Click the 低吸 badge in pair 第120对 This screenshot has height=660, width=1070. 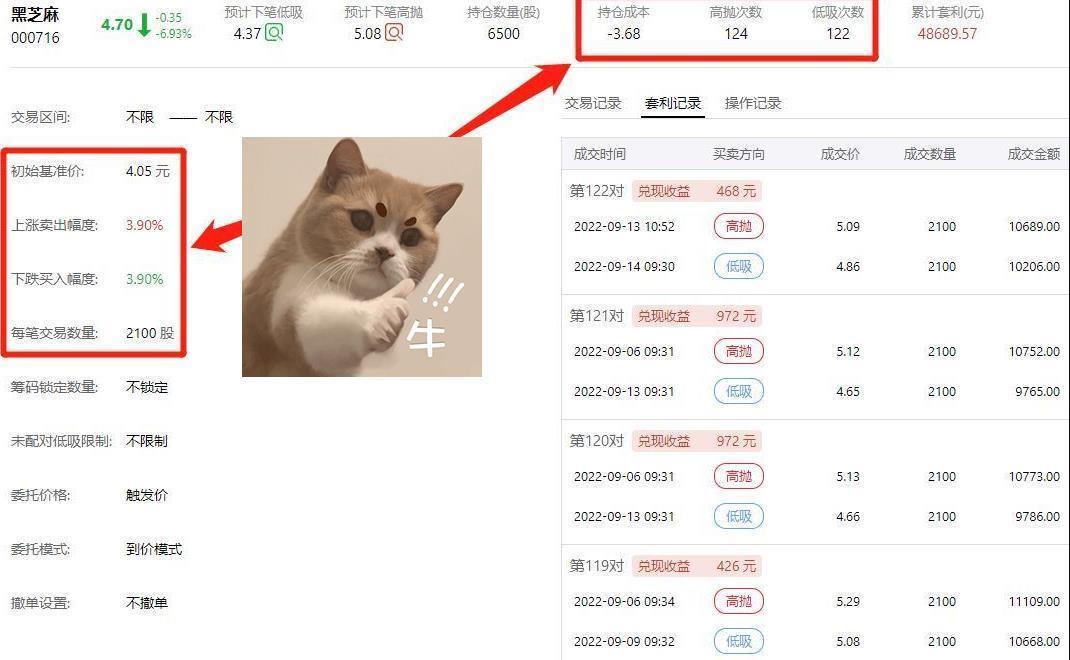(738, 516)
